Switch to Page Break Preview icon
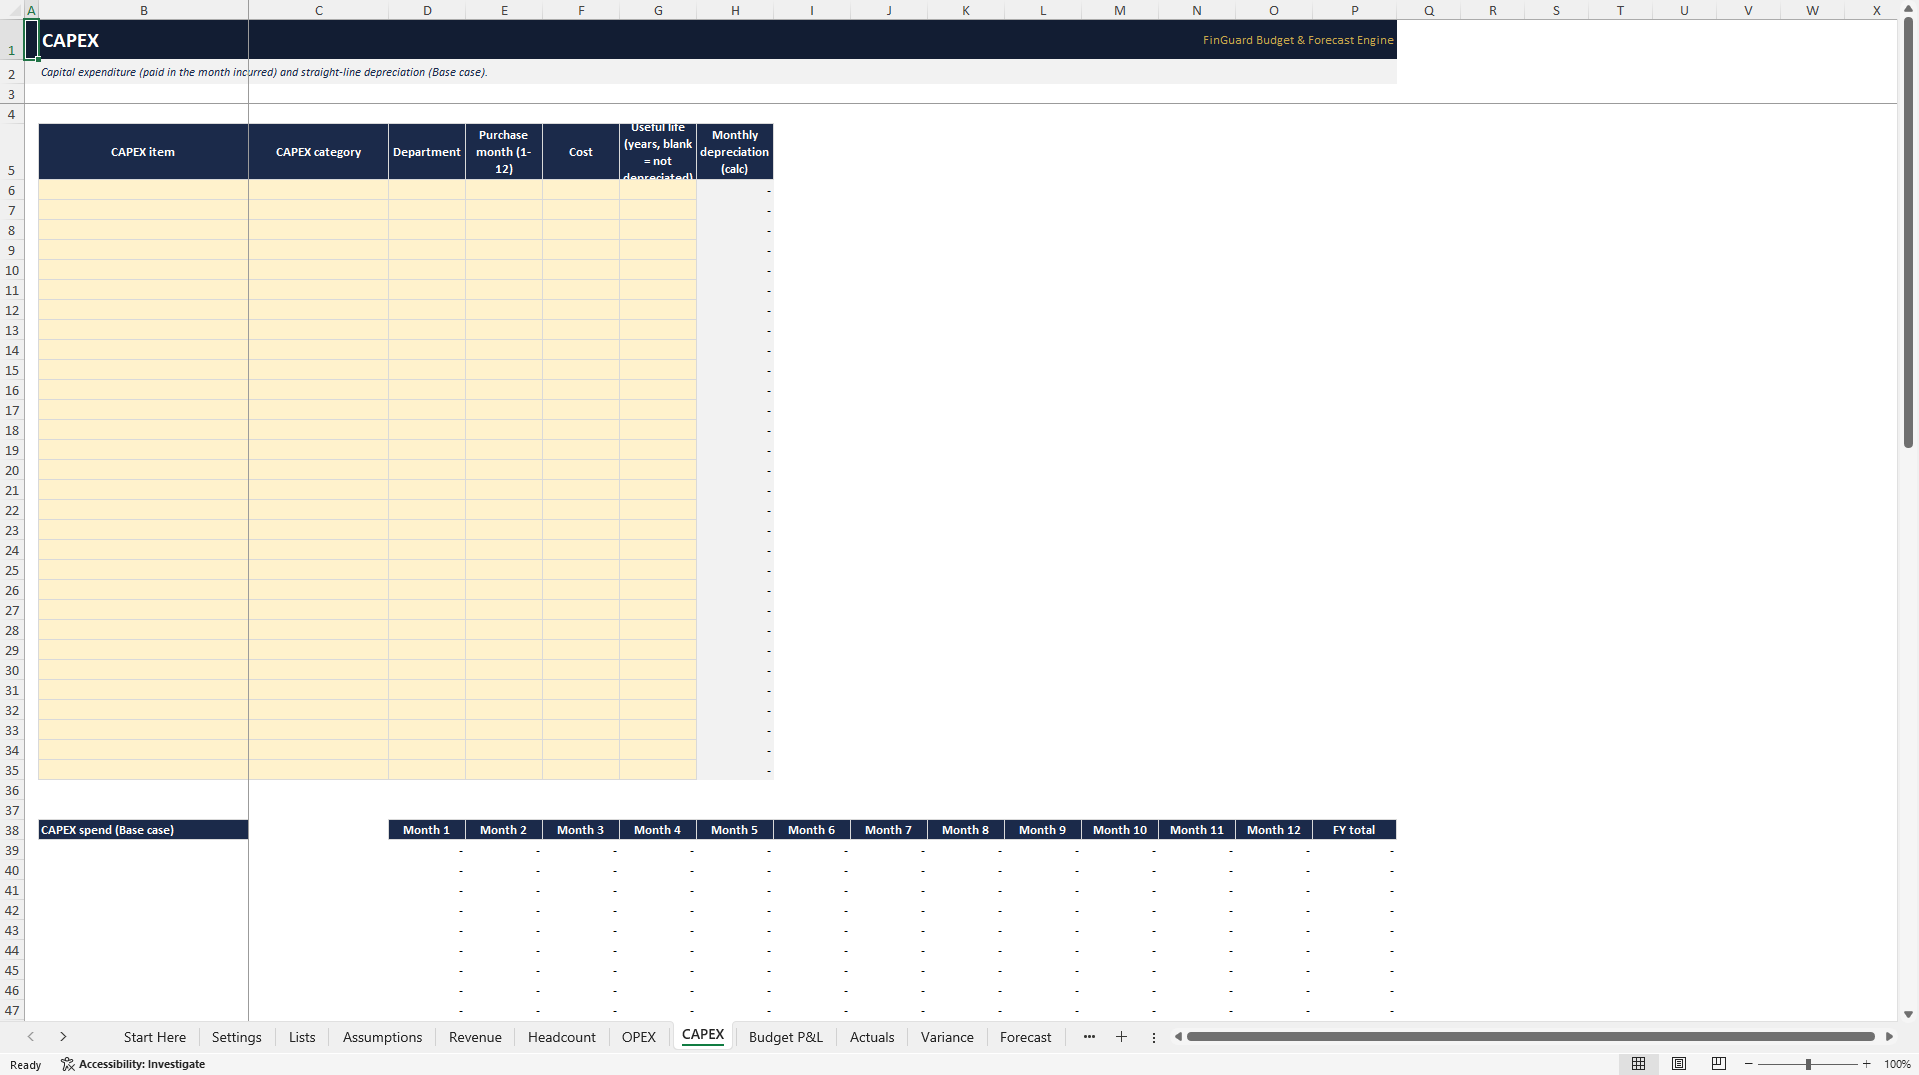The height and width of the screenshot is (1075, 1919). pyautogui.click(x=1719, y=1064)
